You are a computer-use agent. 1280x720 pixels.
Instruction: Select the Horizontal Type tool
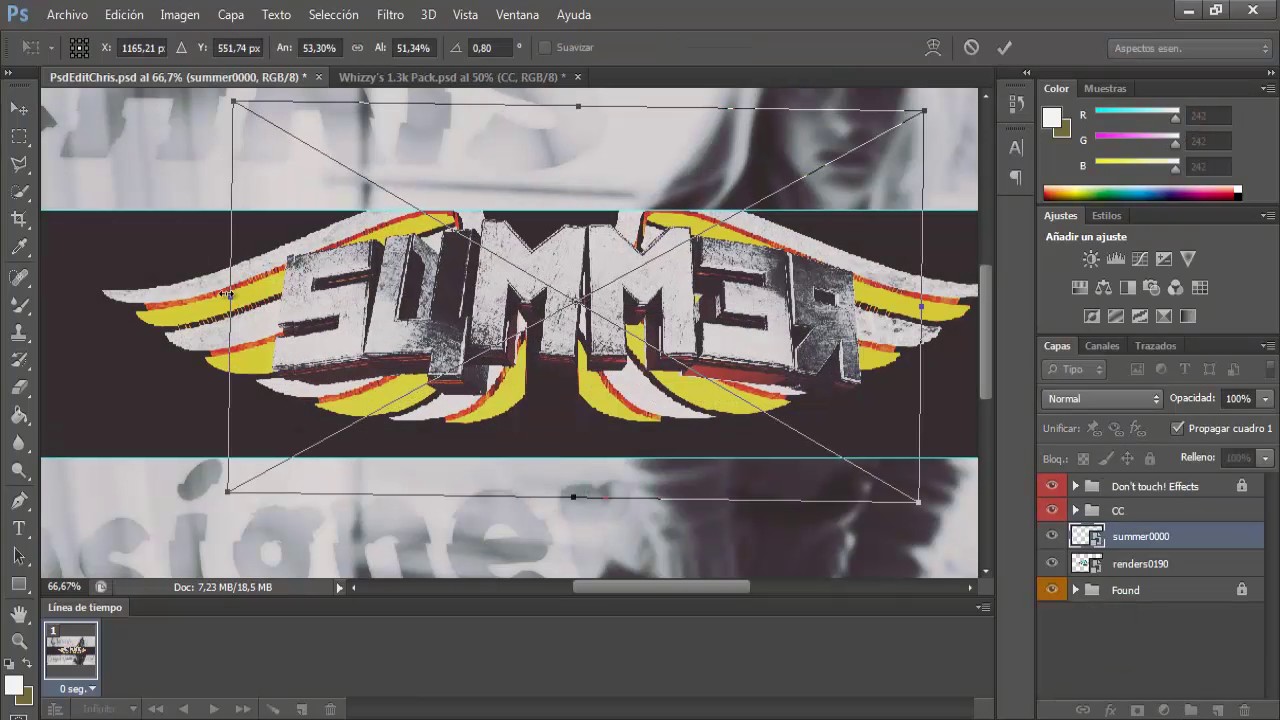(x=19, y=528)
